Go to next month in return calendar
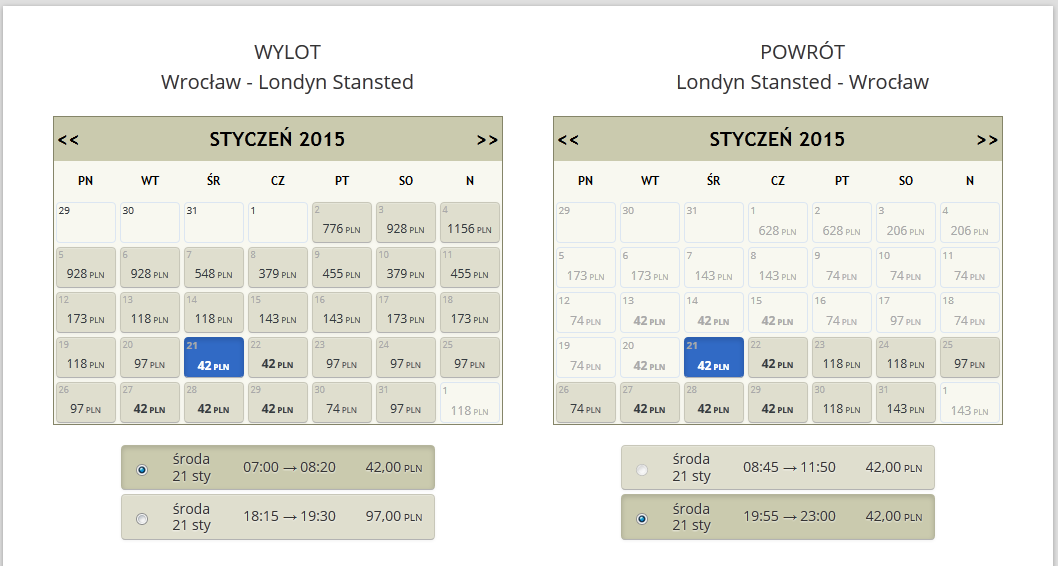 987,140
